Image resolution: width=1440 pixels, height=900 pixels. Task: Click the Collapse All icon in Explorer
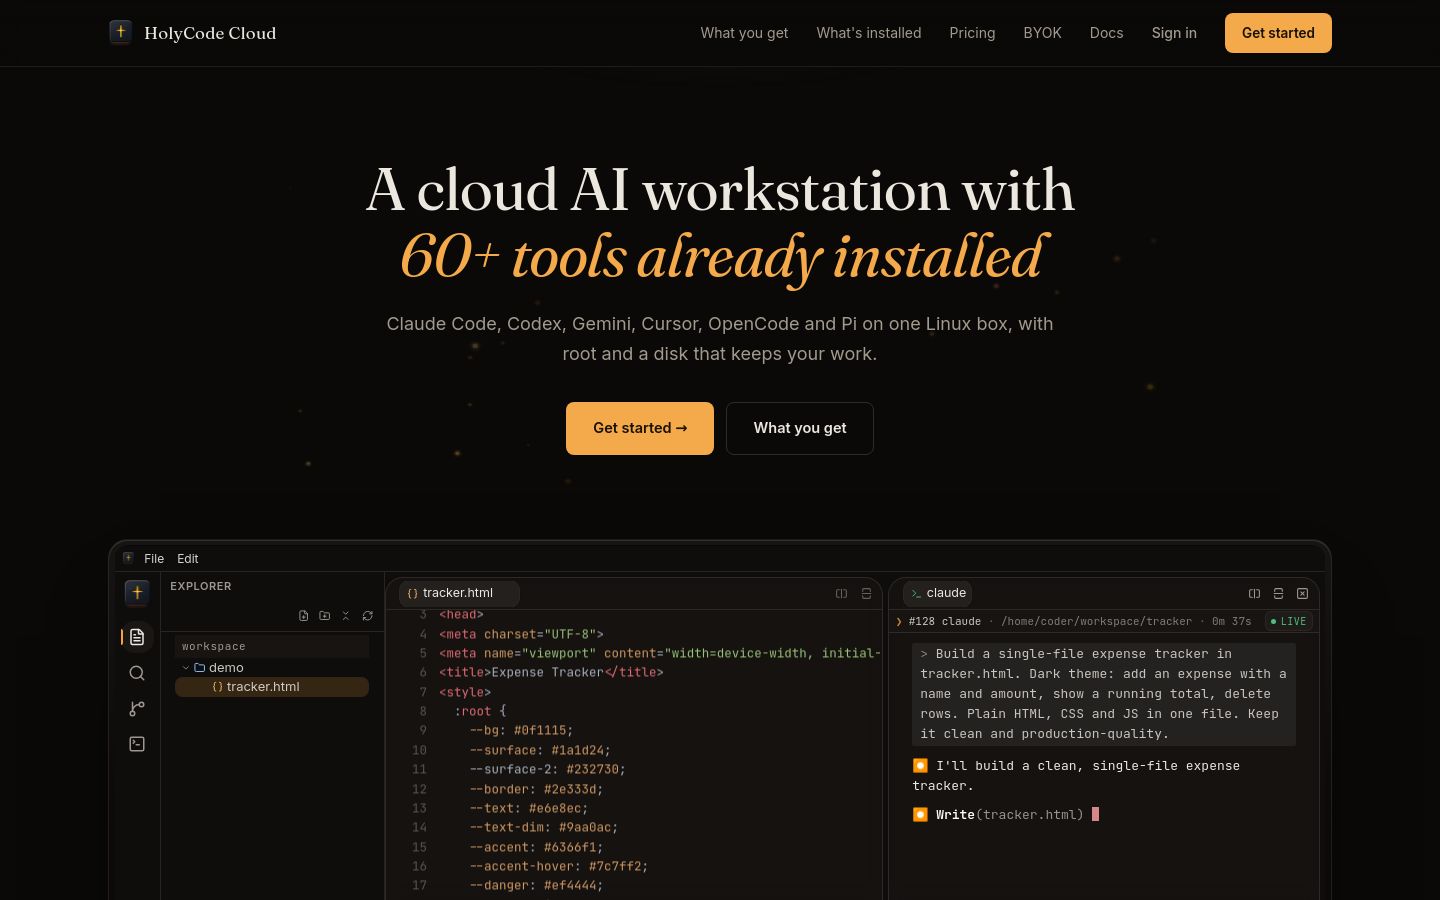pyautogui.click(x=346, y=616)
